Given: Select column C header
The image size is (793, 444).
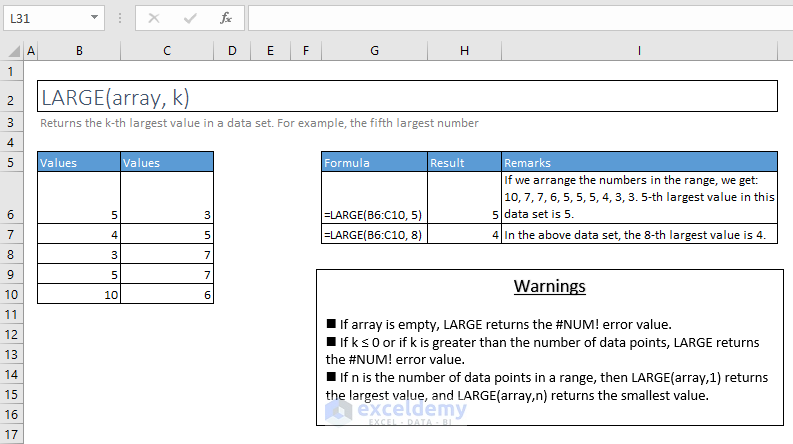Looking at the screenshot, I should pyautogui.click(x=167, y=51).
